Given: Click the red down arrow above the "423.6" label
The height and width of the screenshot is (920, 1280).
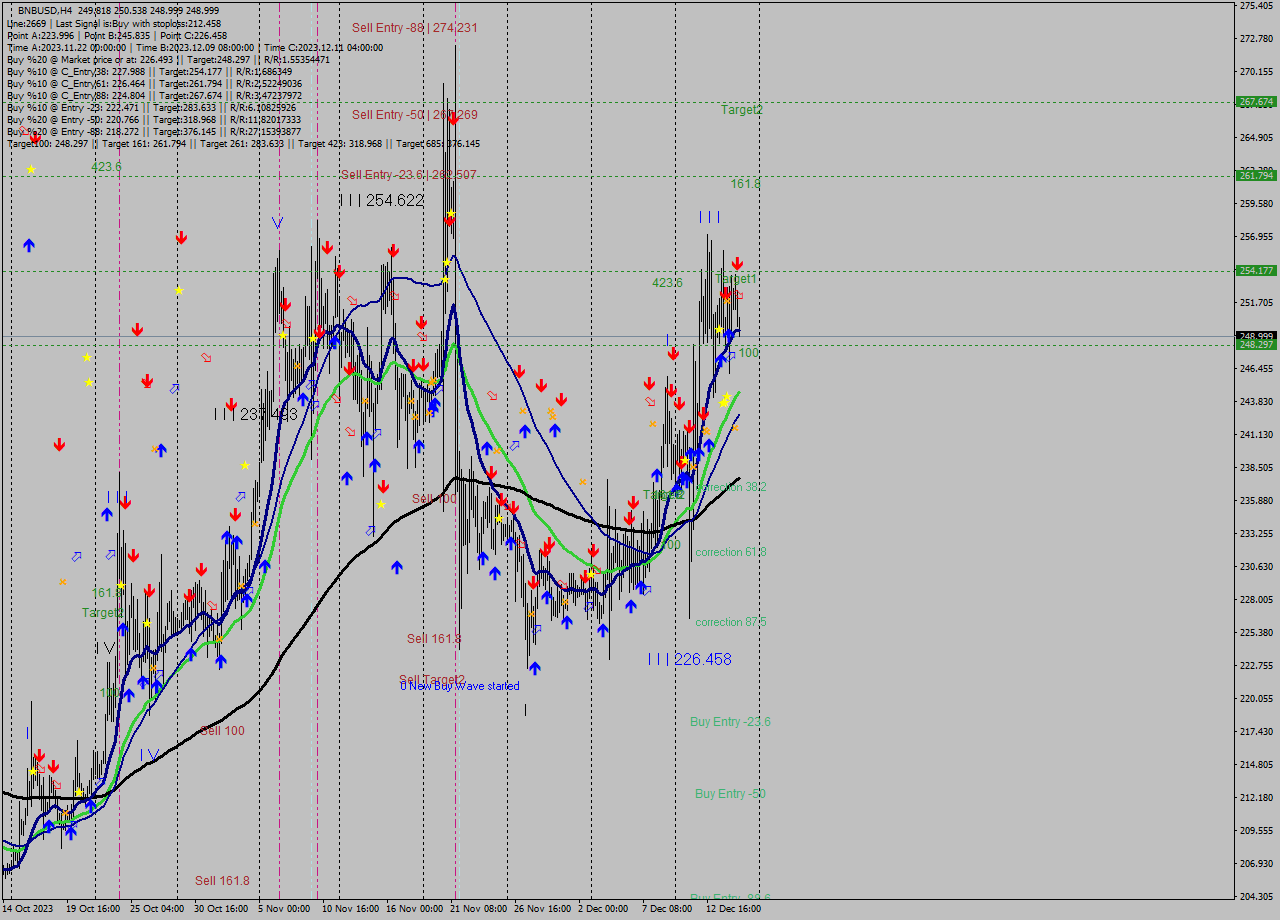Looking at the screenshot, I should tap(35, 138).
